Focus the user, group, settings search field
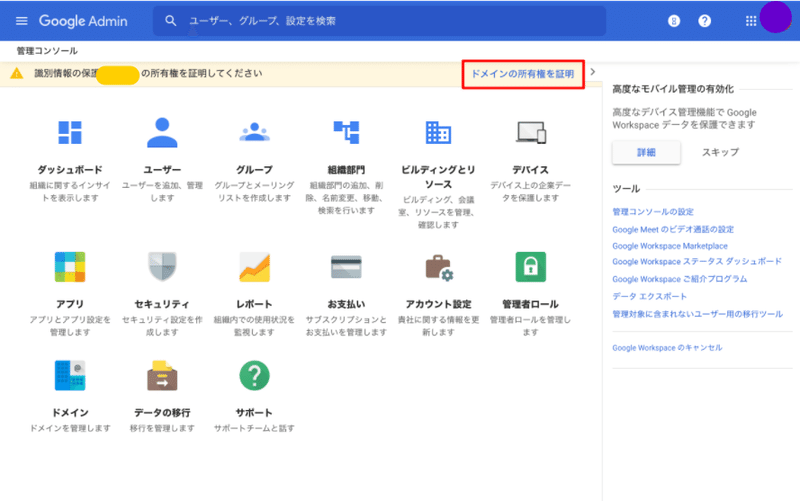The image size is (800, 501). click(x=379, y=21)
